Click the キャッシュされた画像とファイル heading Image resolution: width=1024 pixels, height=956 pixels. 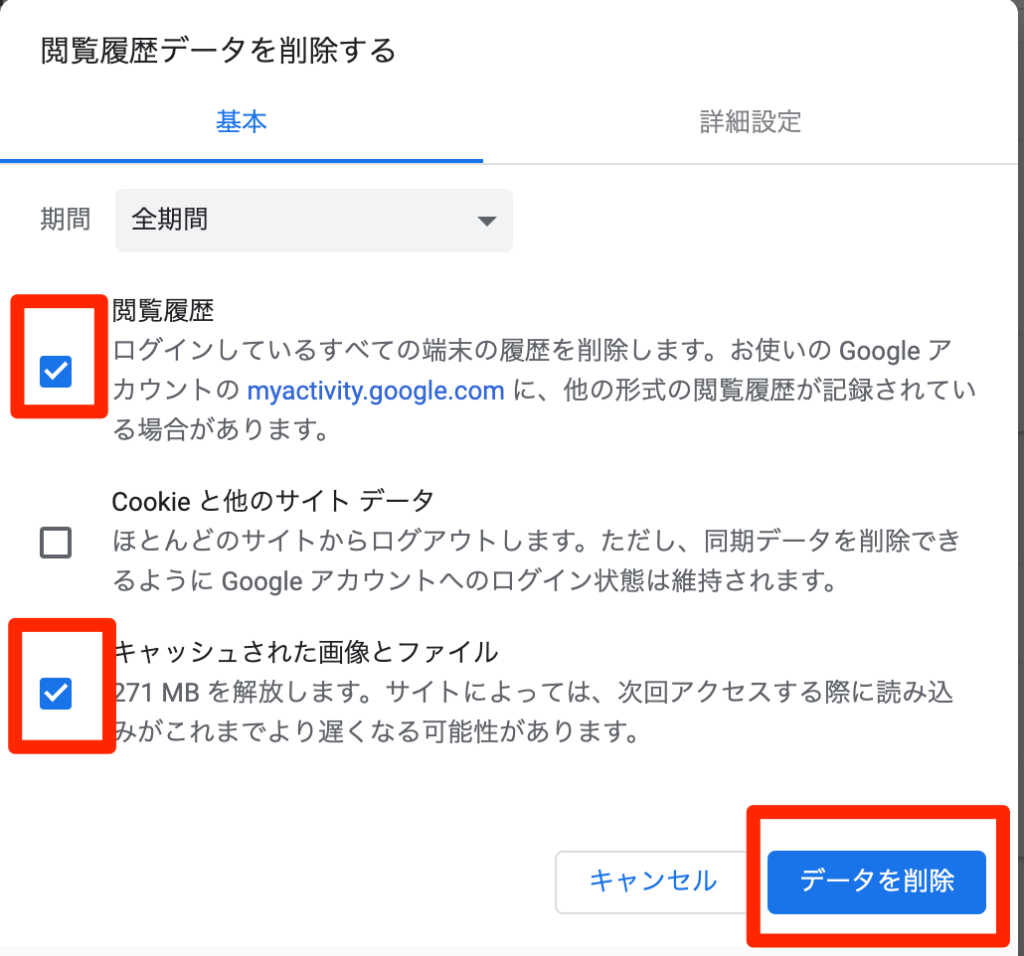[x=306, y=652]
